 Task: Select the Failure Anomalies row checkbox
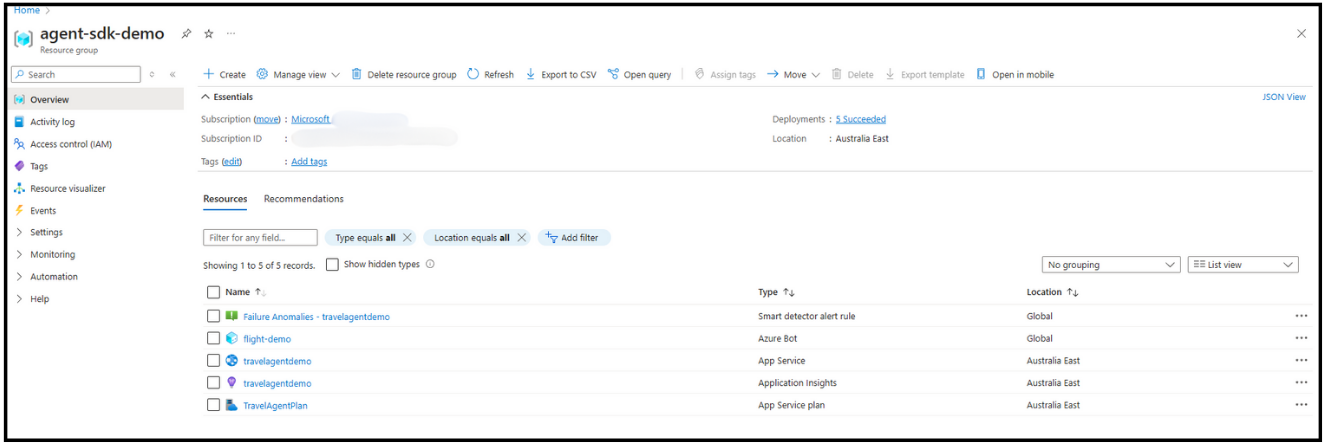pyautogui.click(x=213, y=316)
